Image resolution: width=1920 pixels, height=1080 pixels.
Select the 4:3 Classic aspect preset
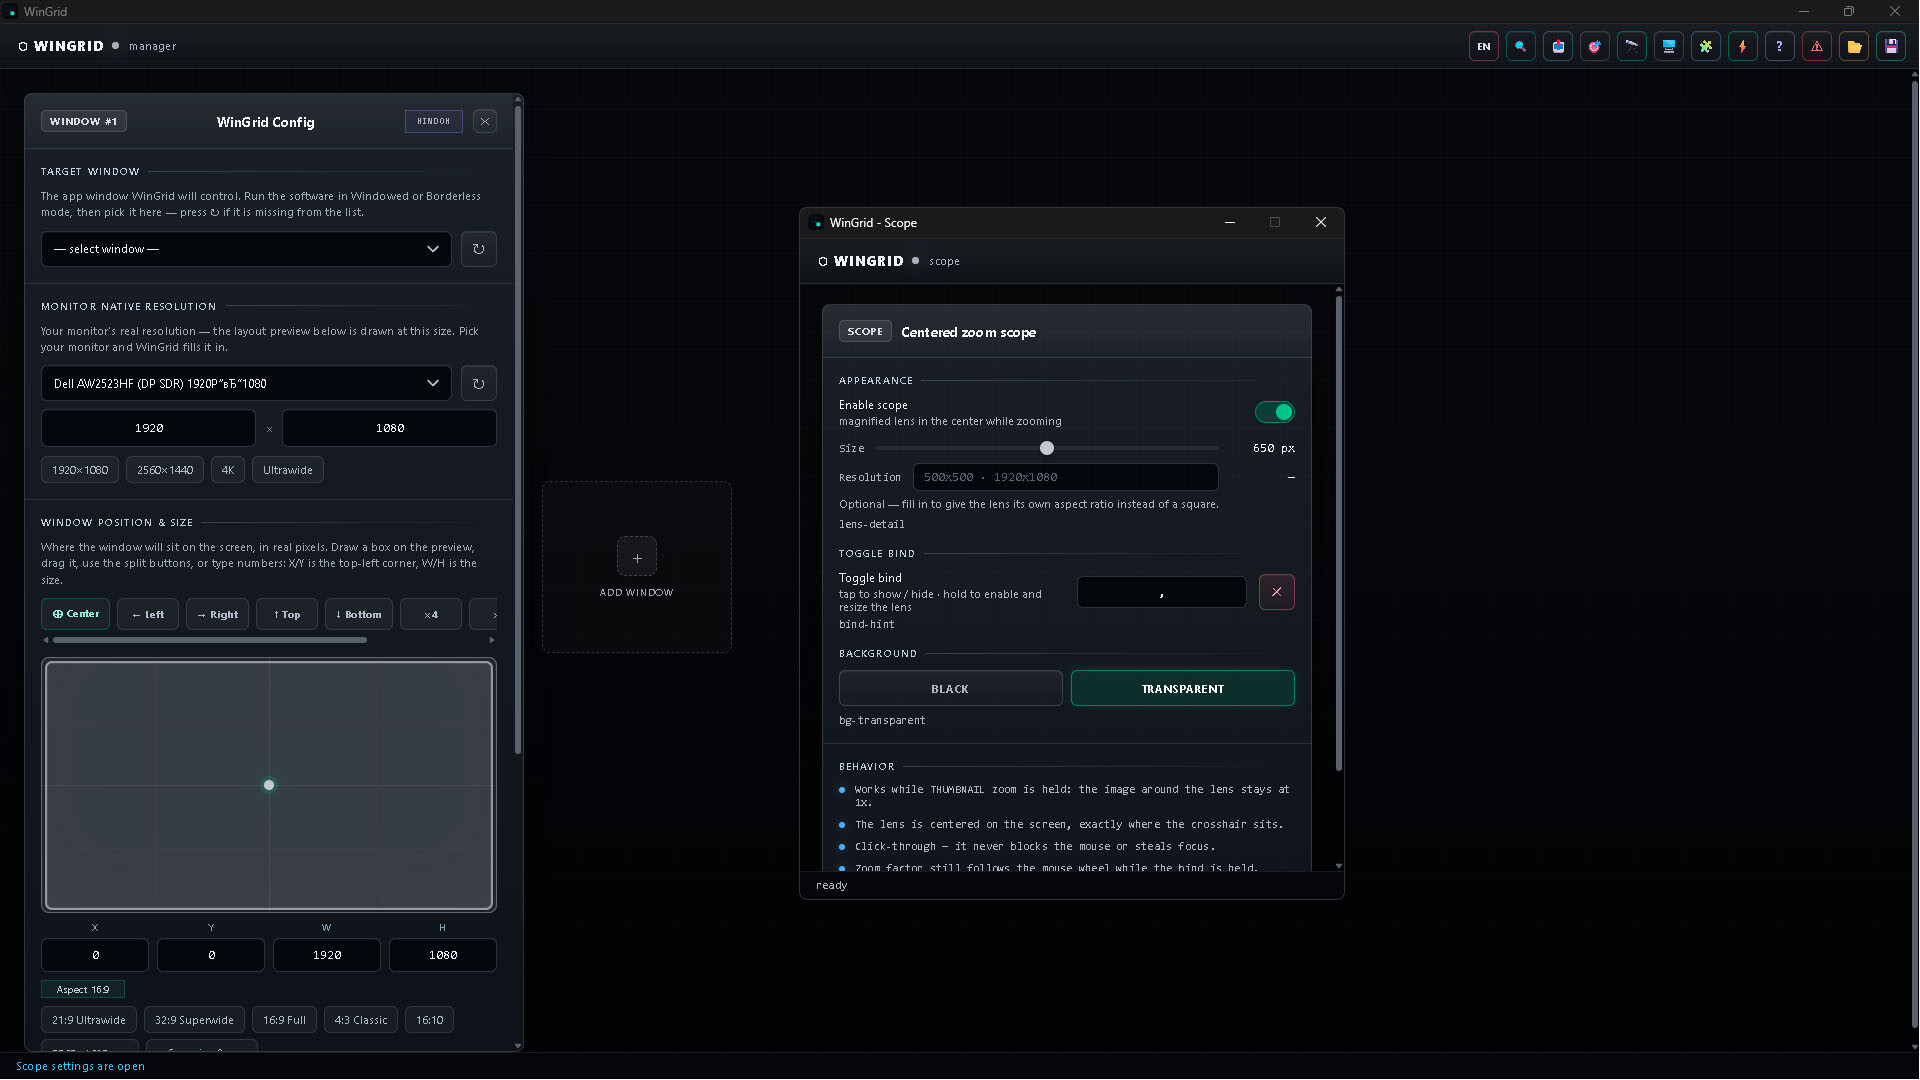click(x=361, y=1020)
